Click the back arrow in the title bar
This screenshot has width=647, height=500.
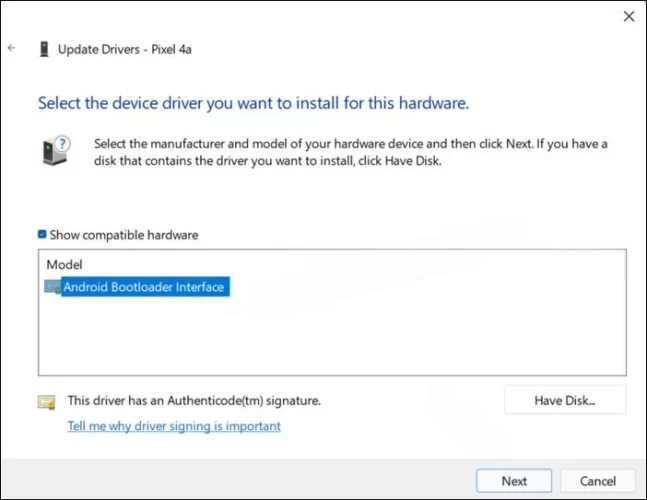(x=12, y=47)
